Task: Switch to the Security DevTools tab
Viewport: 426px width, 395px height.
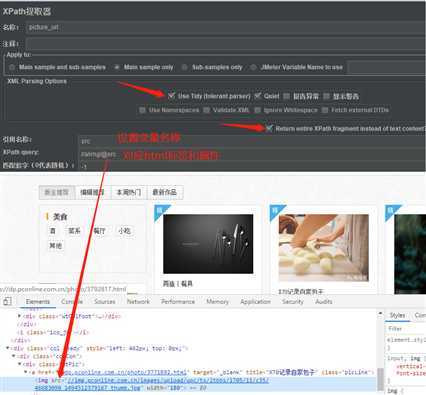Action: [293, 302]
